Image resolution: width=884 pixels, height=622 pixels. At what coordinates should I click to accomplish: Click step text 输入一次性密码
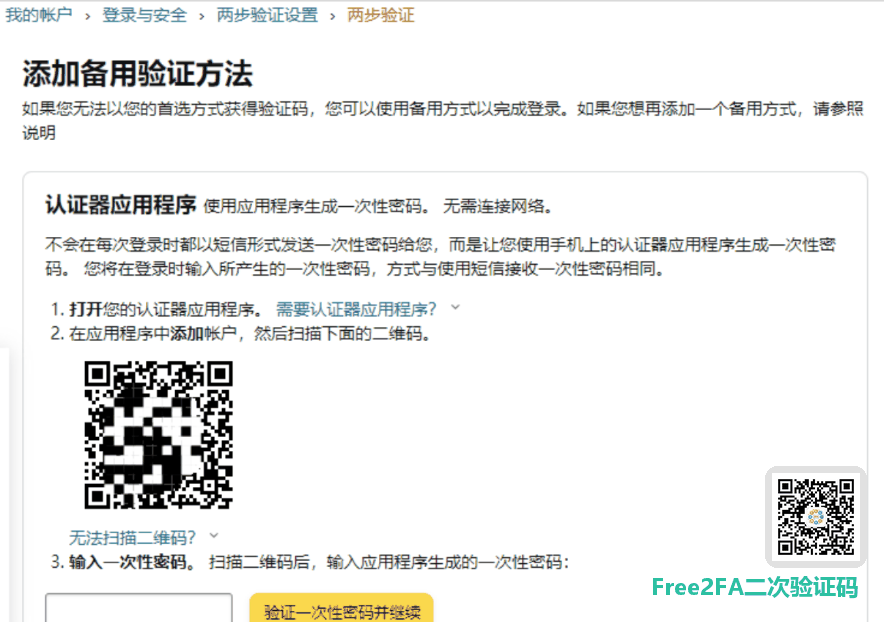click(128, 562)
